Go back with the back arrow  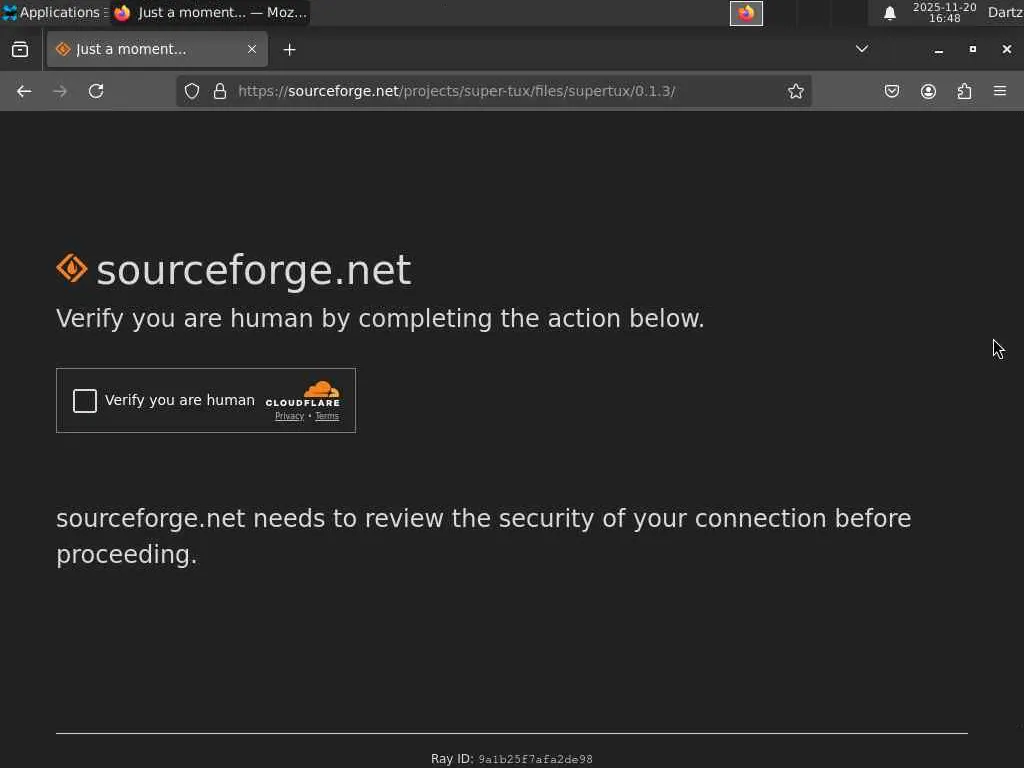(24, 91)
